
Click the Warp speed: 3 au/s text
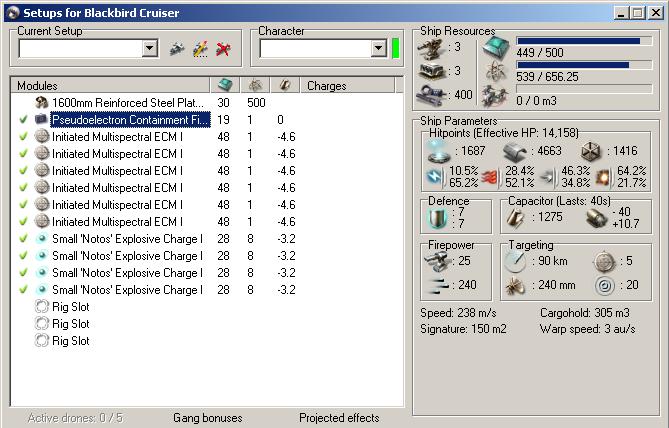click(588, 329)
